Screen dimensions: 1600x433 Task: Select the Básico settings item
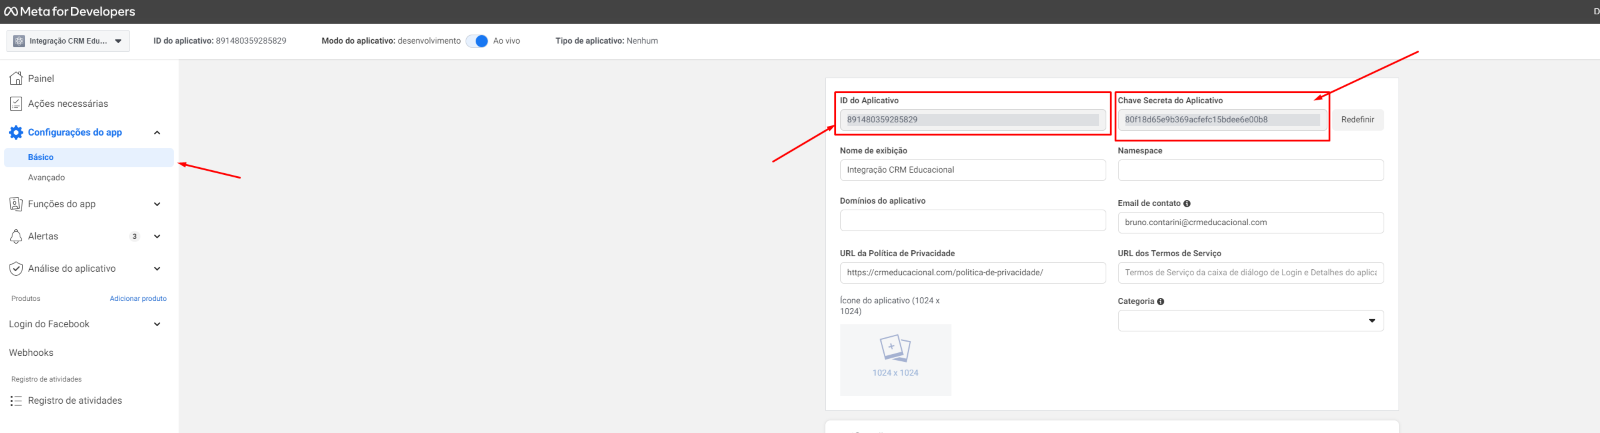(x=88, y=157)
